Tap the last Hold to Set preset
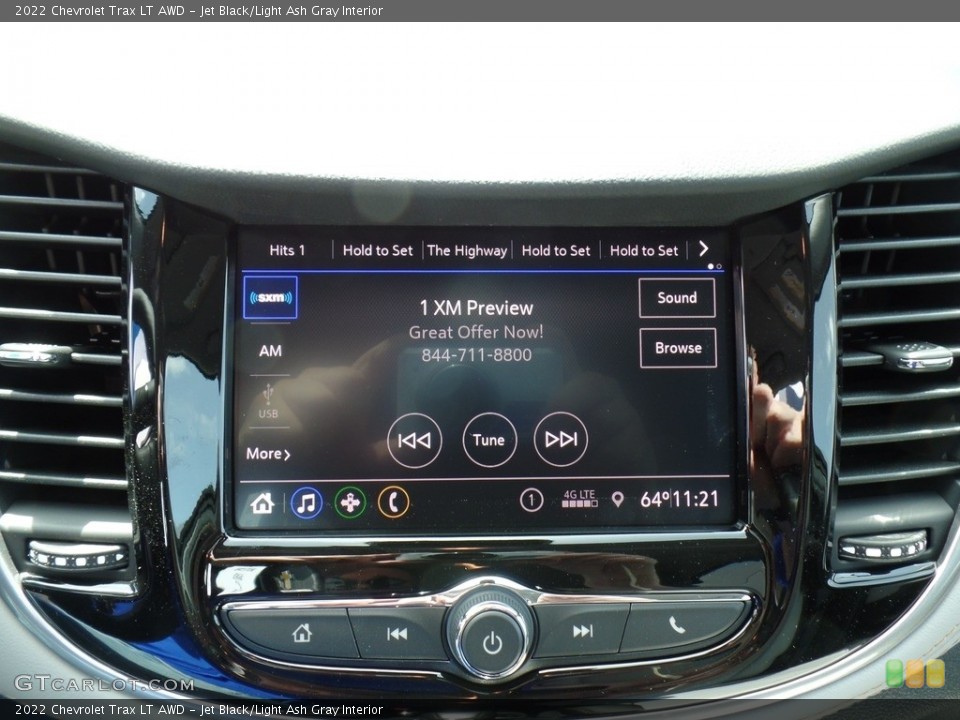Screen dimensions: 960x720 (644, 250)
